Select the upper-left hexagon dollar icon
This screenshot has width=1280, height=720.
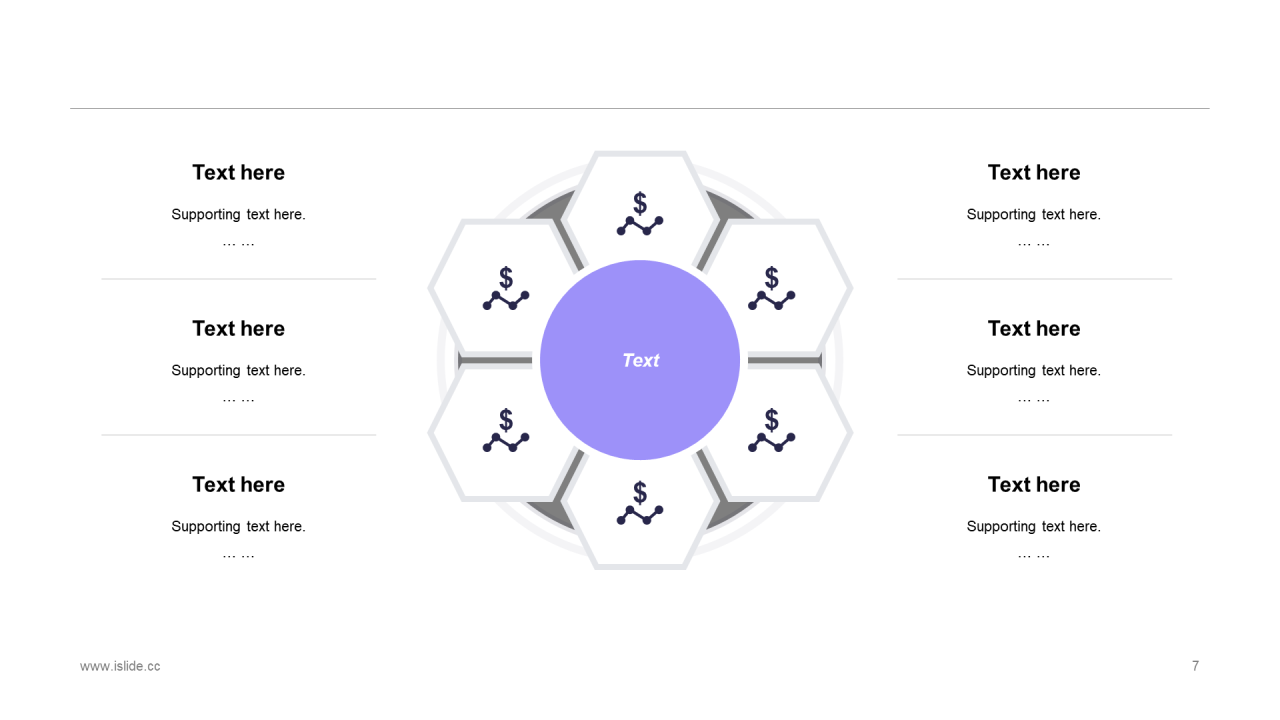point(506,288)
